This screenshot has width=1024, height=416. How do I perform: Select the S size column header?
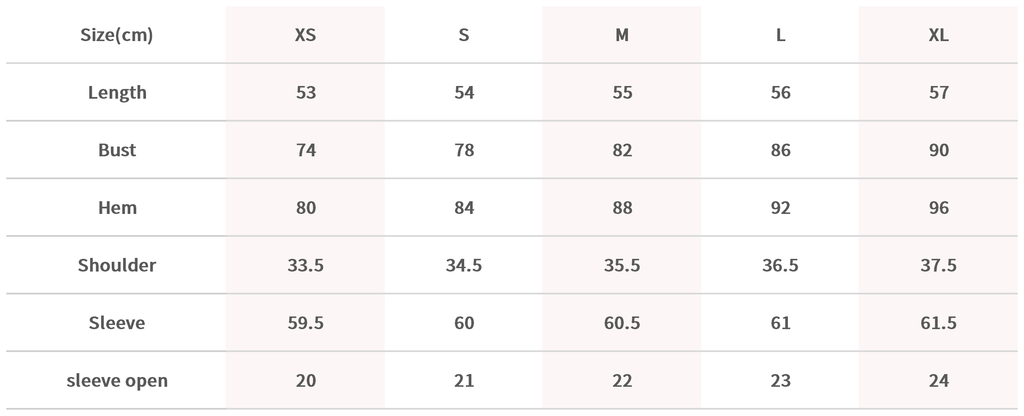464,35
